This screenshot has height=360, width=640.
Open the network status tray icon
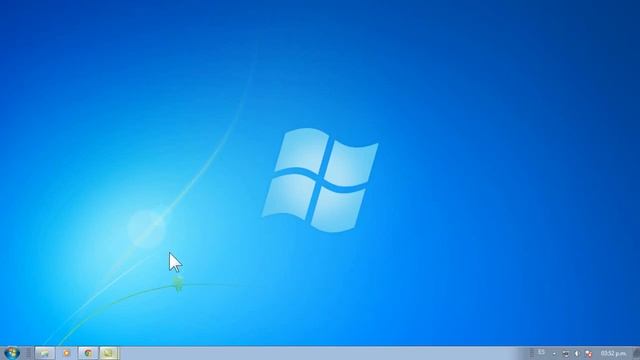pos(566,353)
